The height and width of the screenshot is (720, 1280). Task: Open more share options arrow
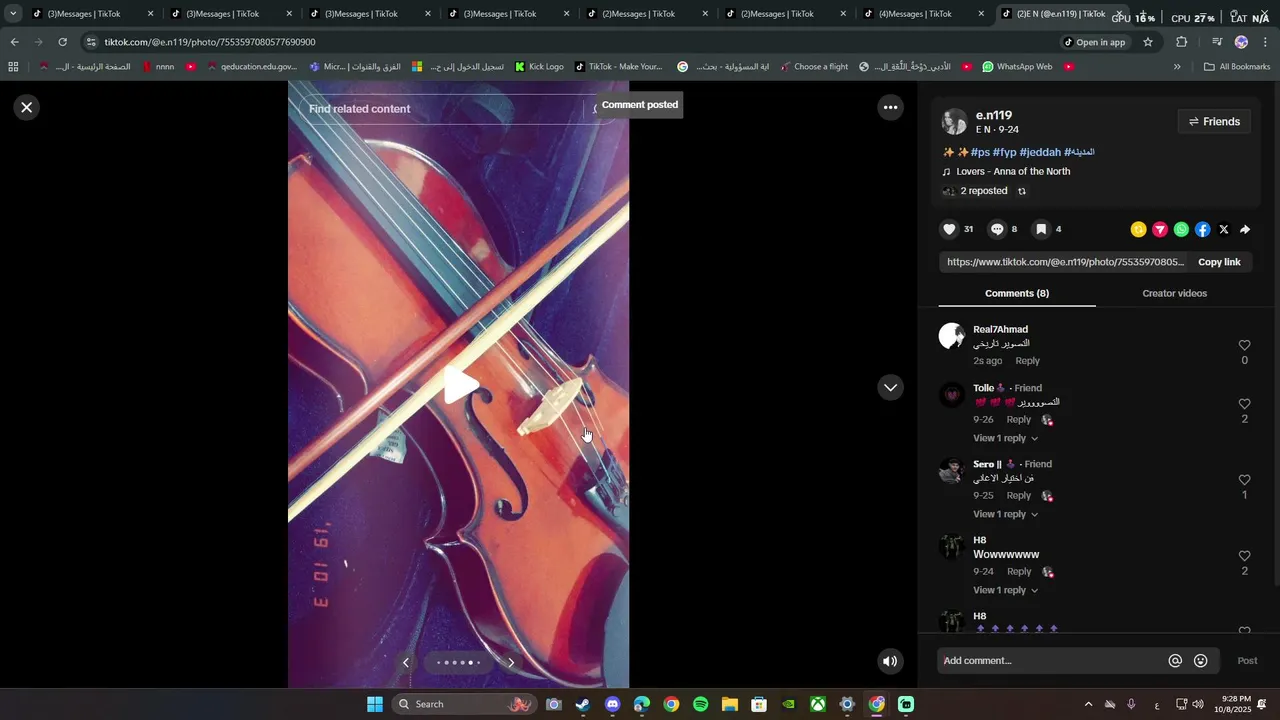[x=1245, y=230]
